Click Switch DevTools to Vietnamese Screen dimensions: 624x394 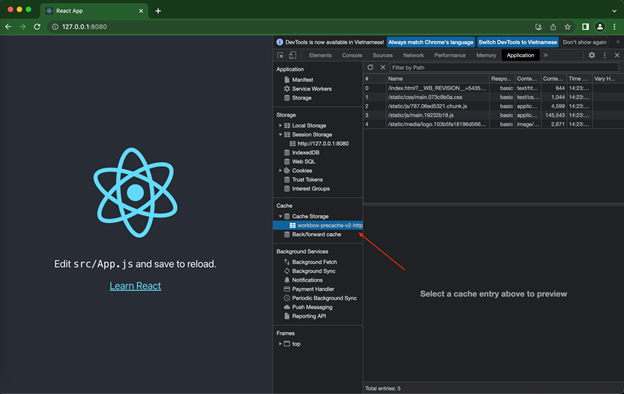tap(518, 42)
